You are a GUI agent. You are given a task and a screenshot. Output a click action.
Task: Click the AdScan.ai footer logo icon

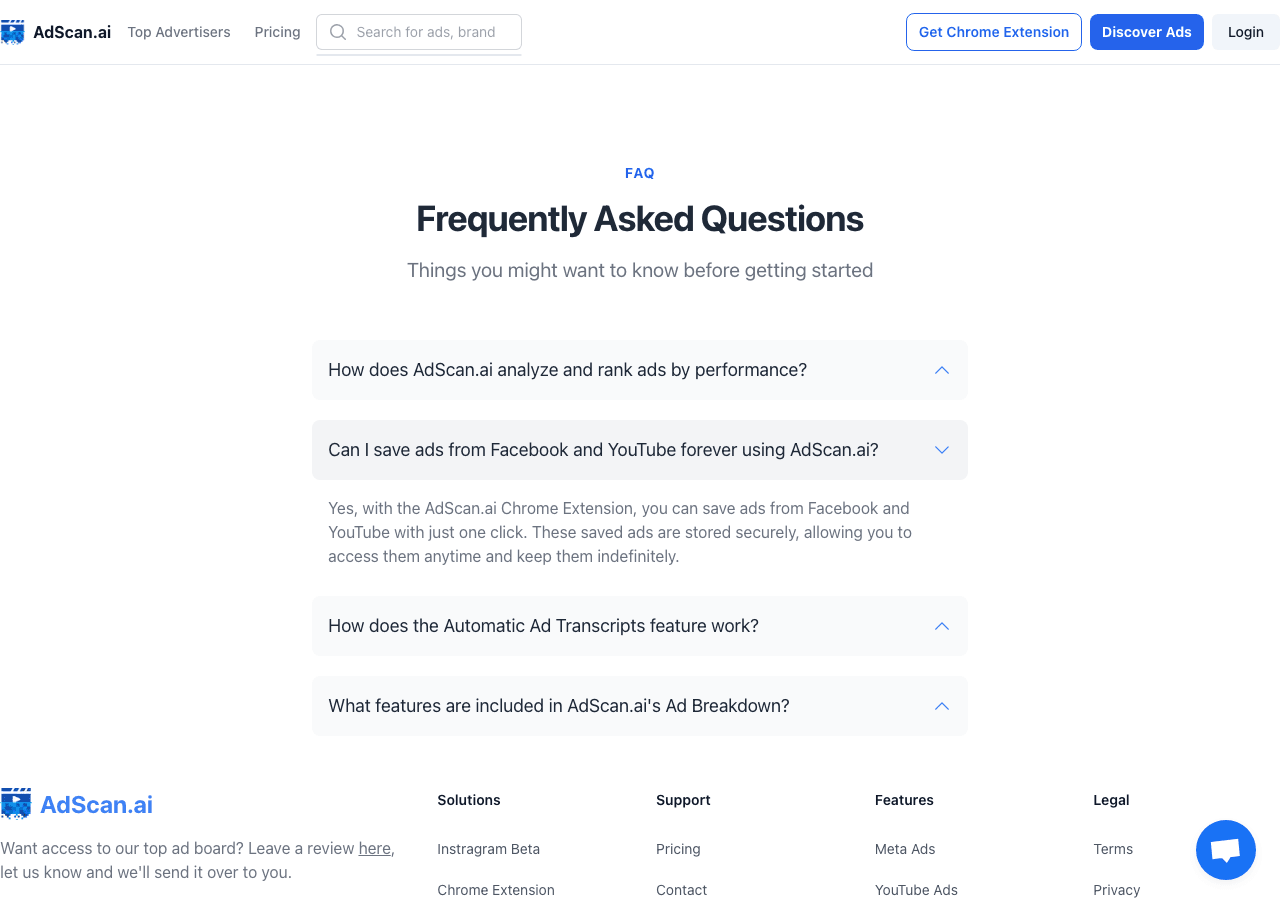click(16, 804)
